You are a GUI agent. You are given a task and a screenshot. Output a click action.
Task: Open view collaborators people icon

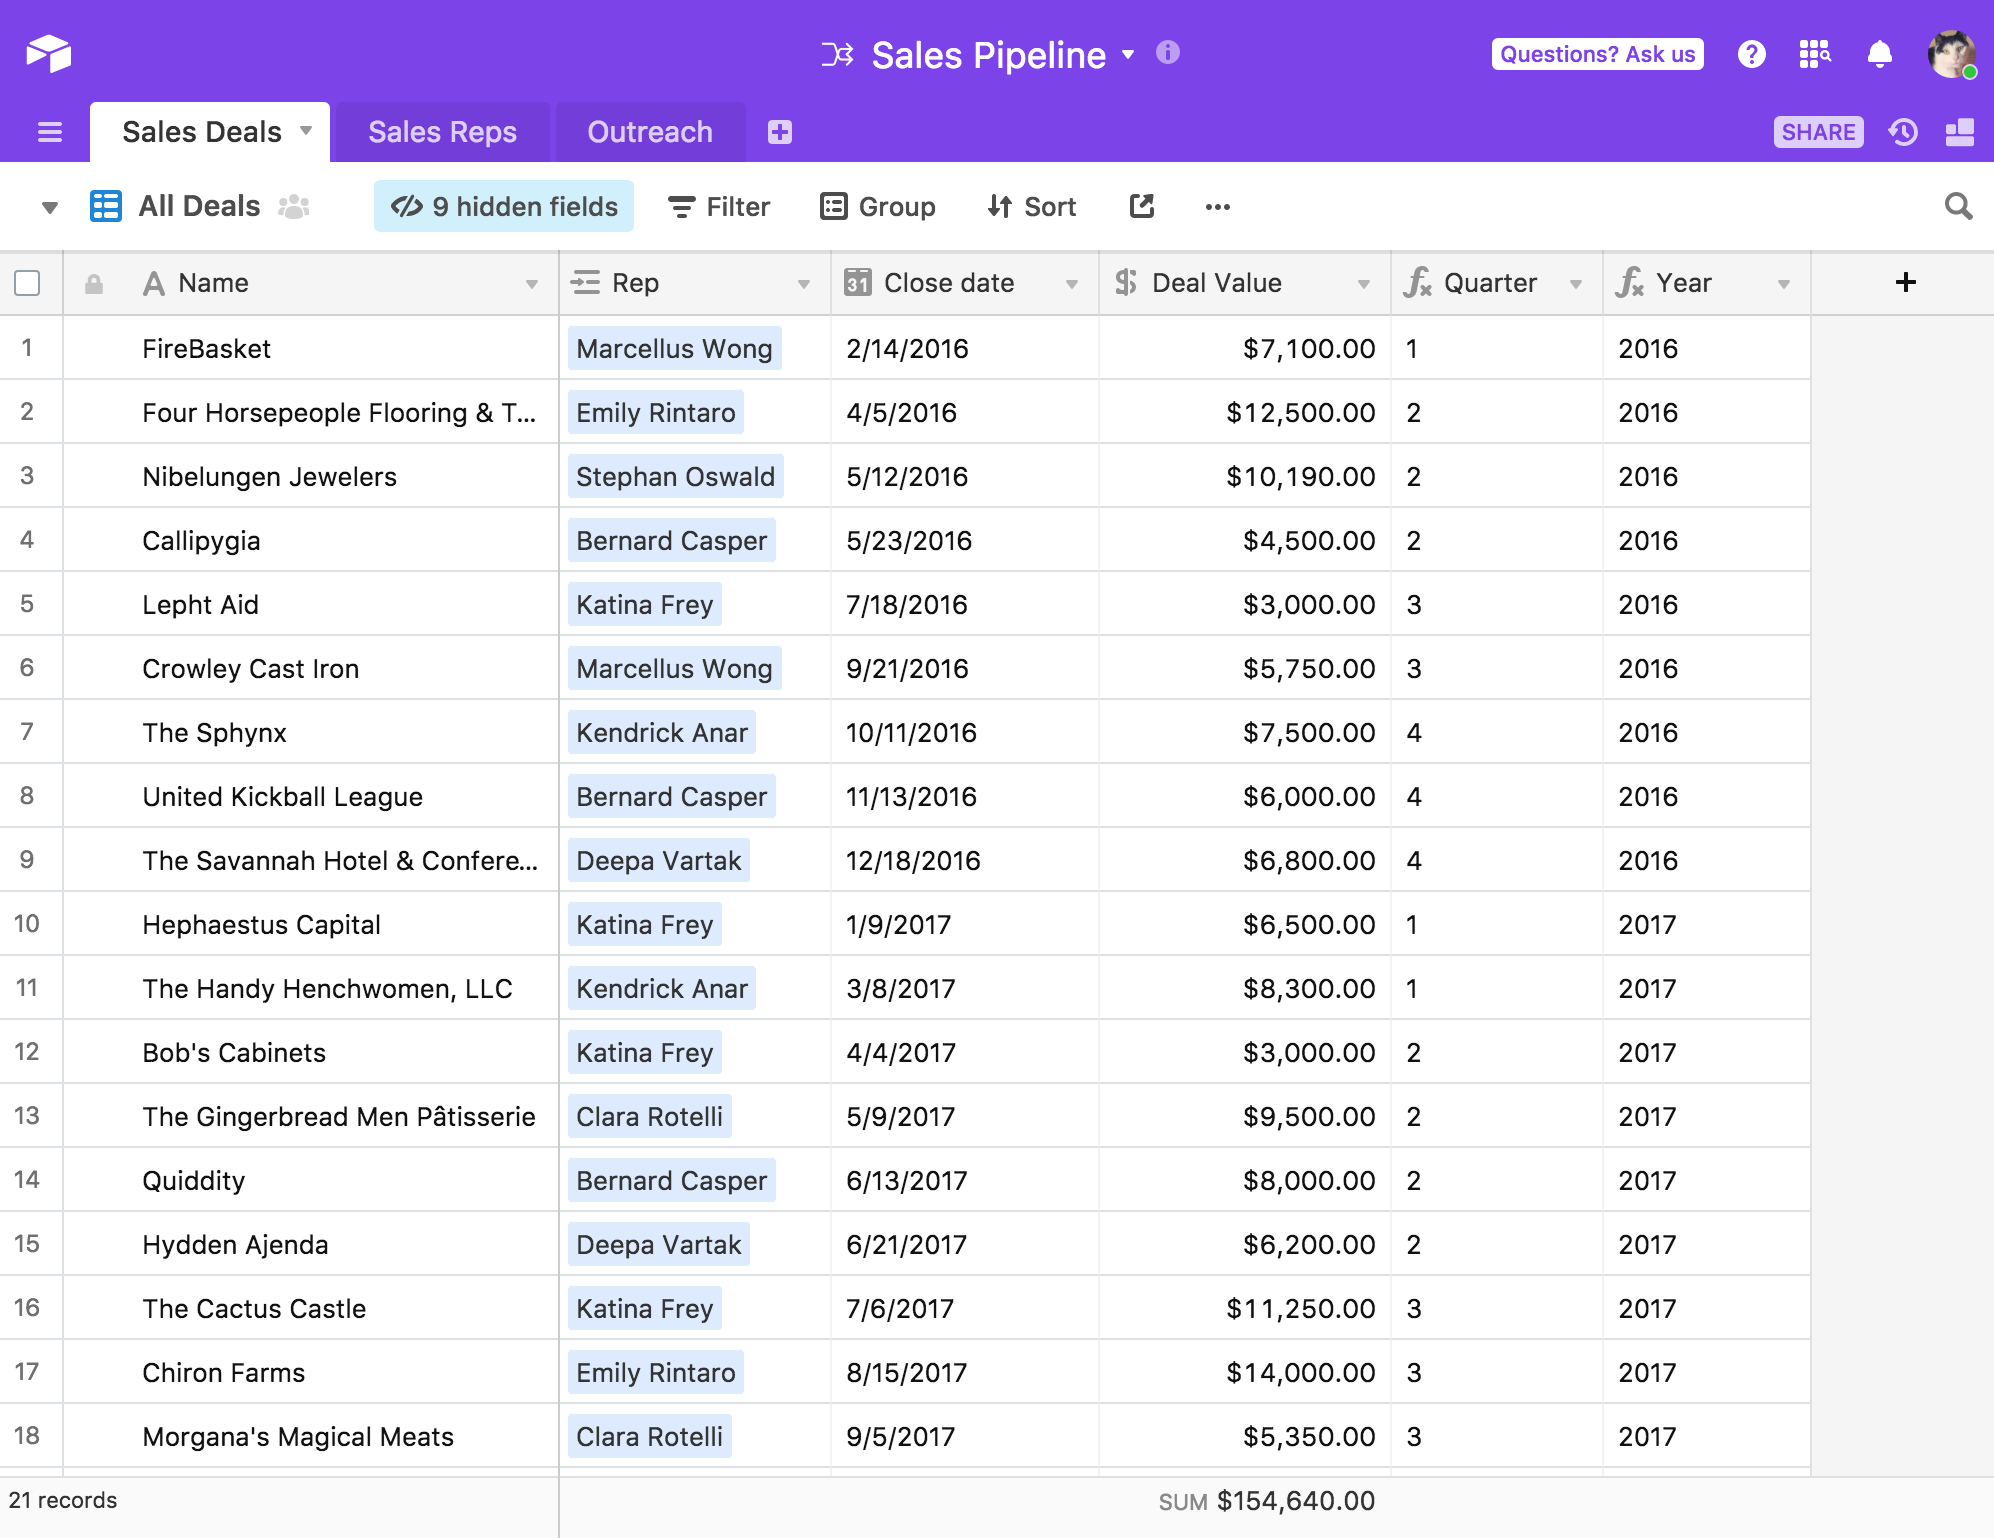click(293, 206)
